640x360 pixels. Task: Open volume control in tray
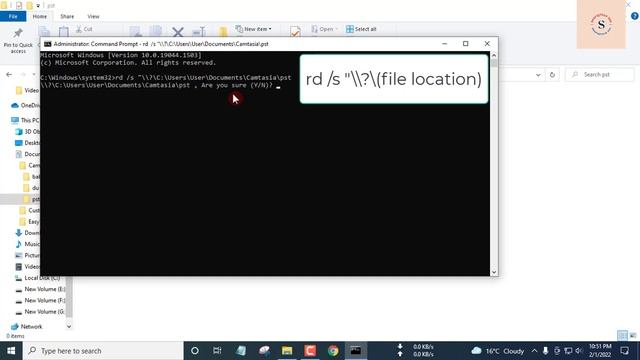(x=579, y=351)
